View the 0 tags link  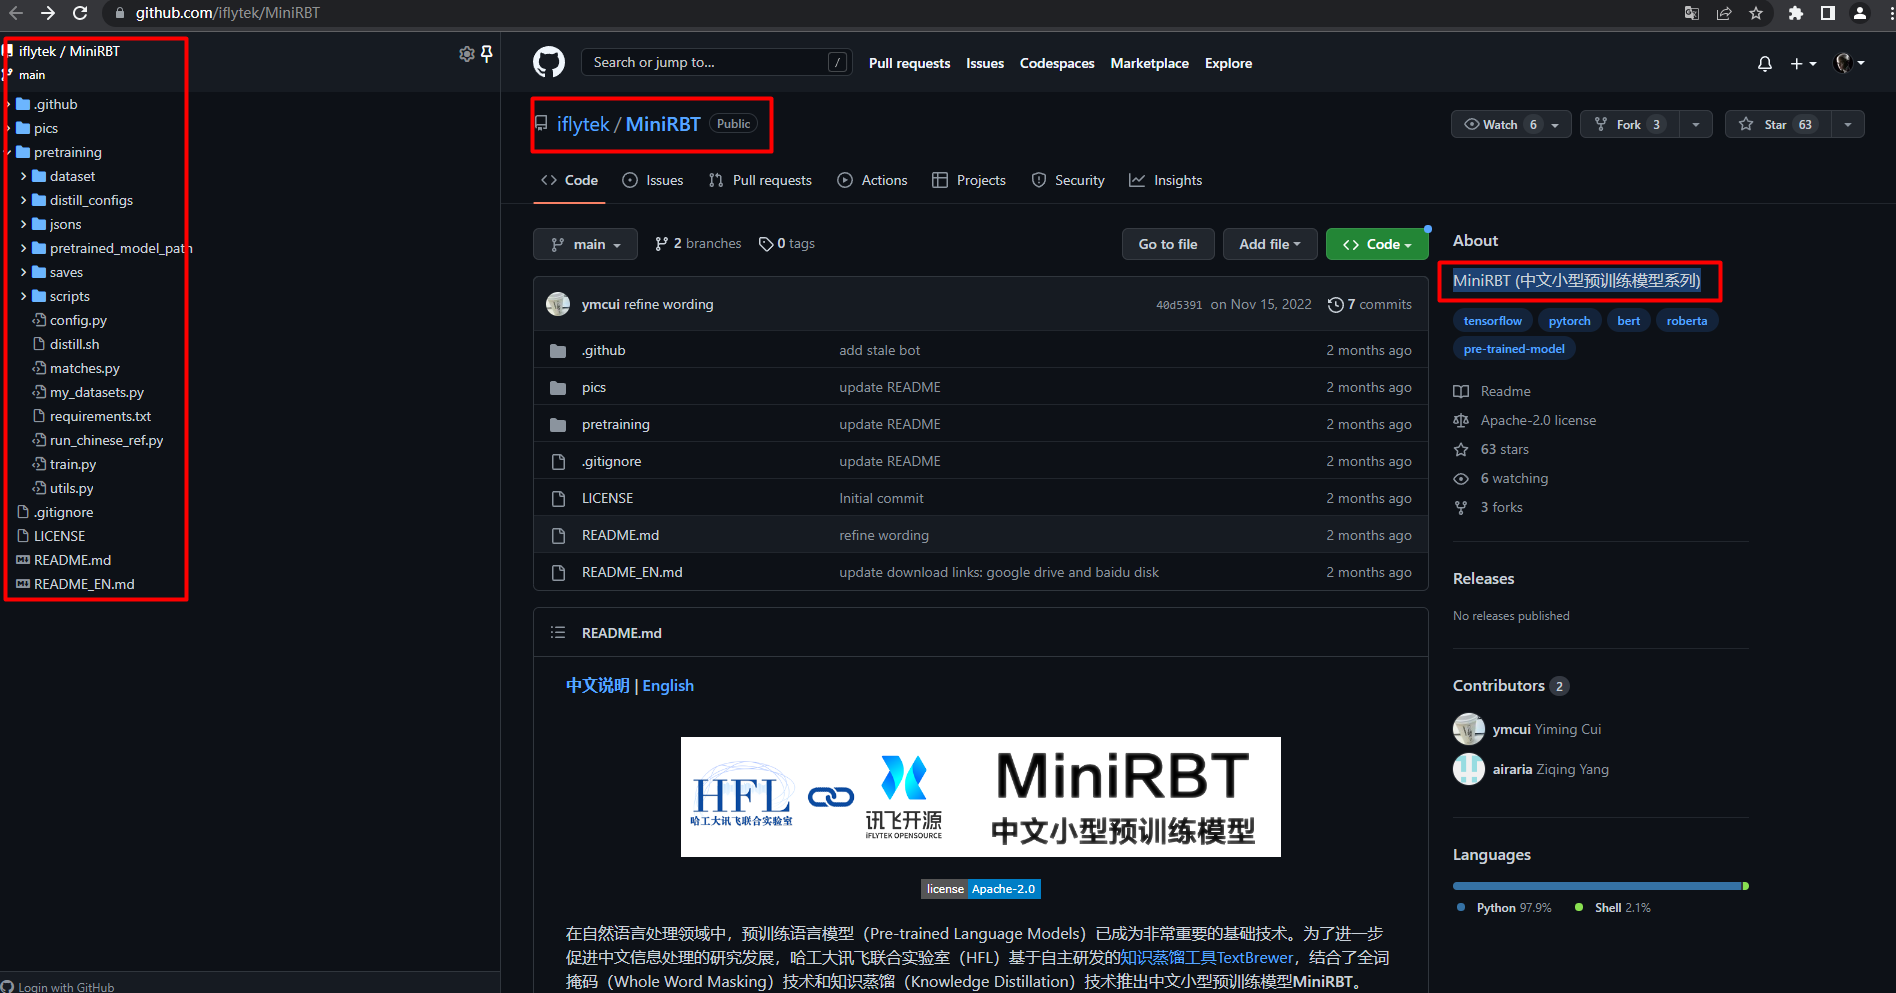[787, 243]
